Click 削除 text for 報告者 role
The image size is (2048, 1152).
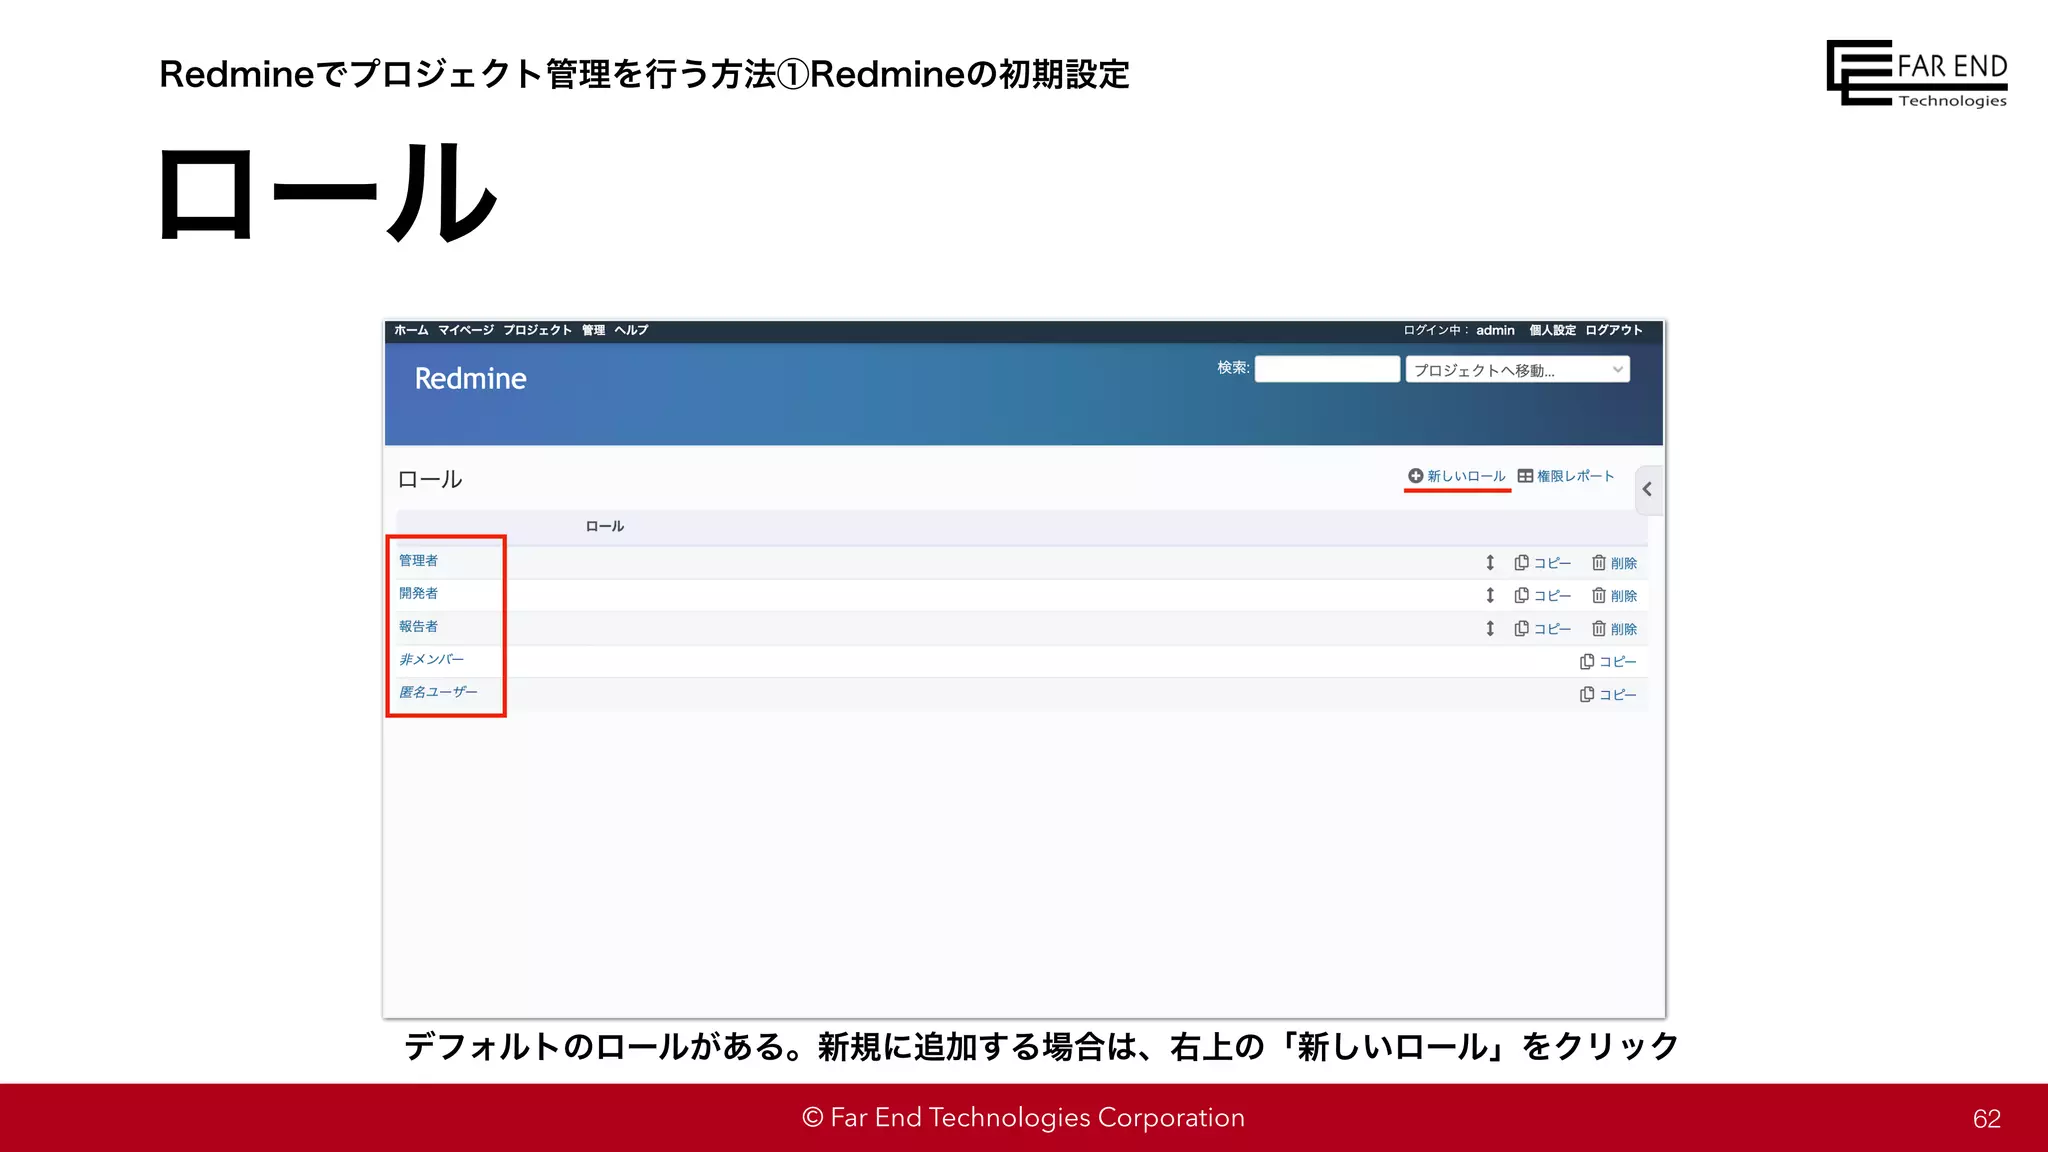coord(1624,629)
